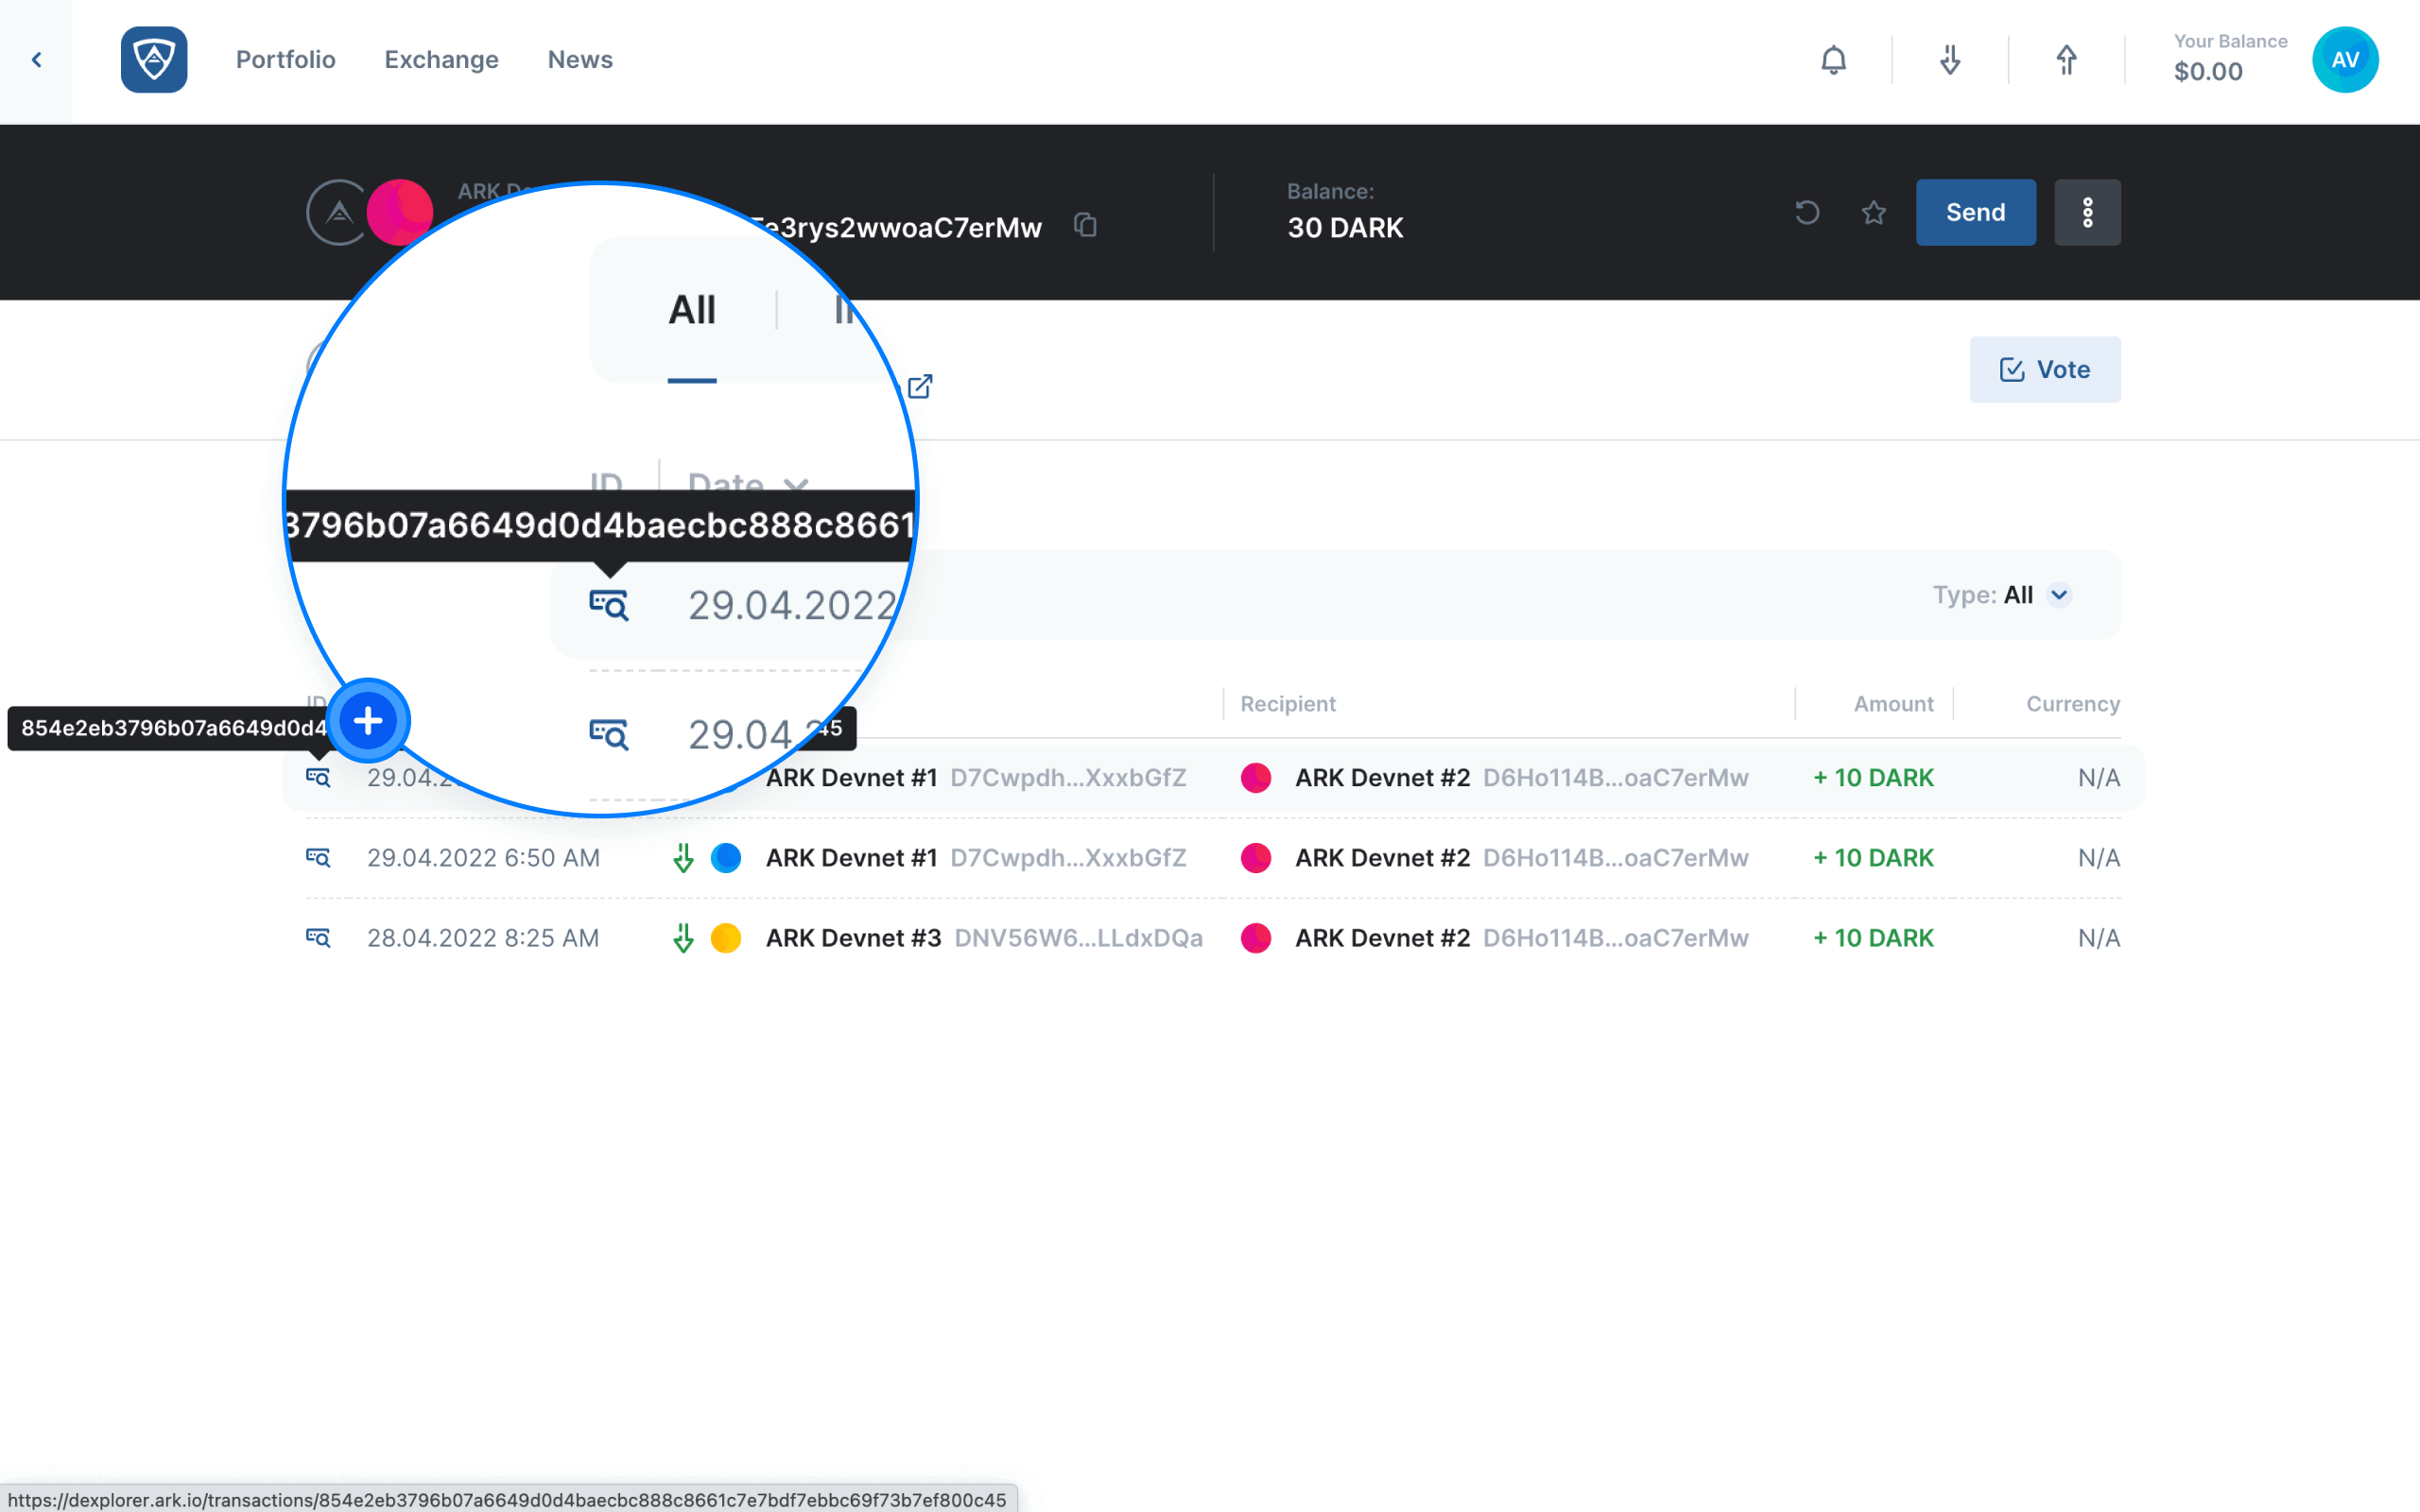
Task: Click the send funds up-arrow icon
Action: pyautogui.click(x=2066, y=60)
